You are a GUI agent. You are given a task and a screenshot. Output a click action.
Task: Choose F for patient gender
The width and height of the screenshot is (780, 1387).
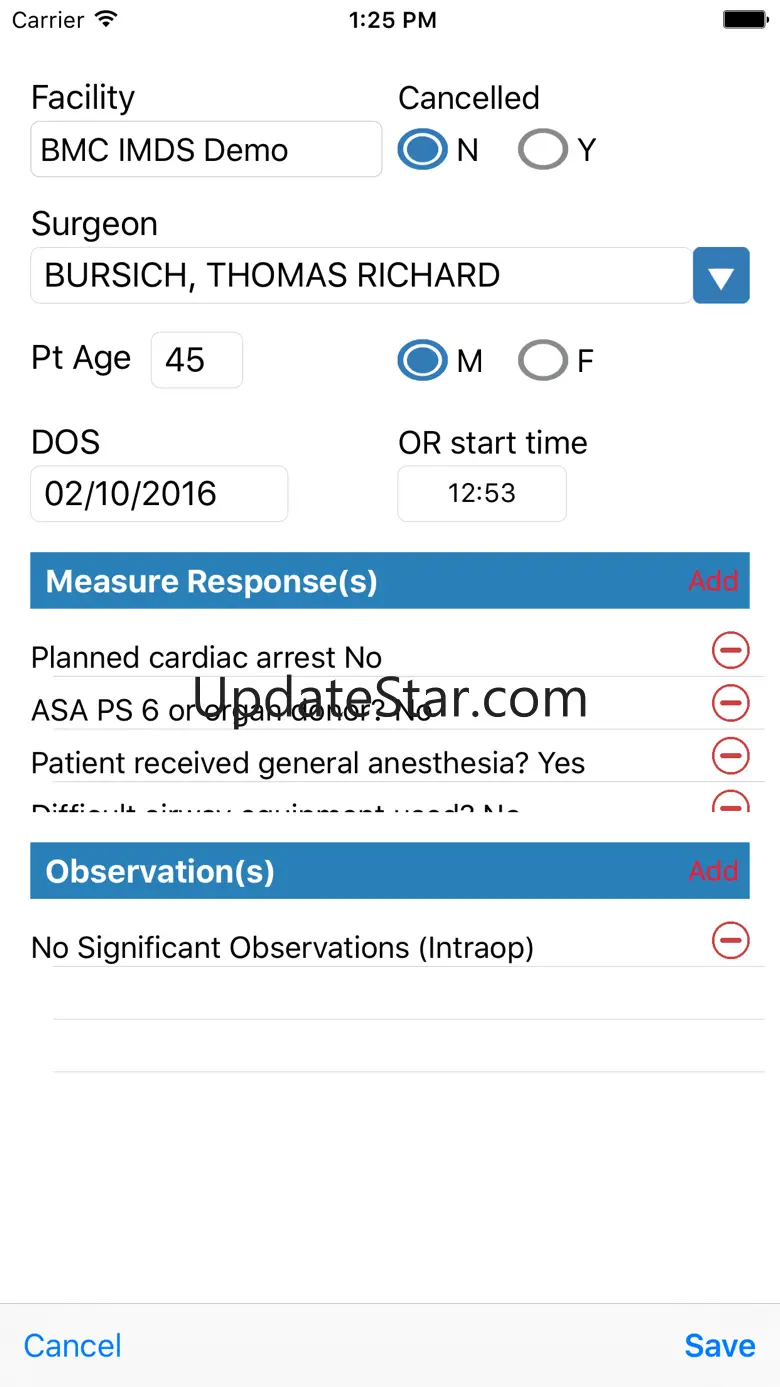543,360
